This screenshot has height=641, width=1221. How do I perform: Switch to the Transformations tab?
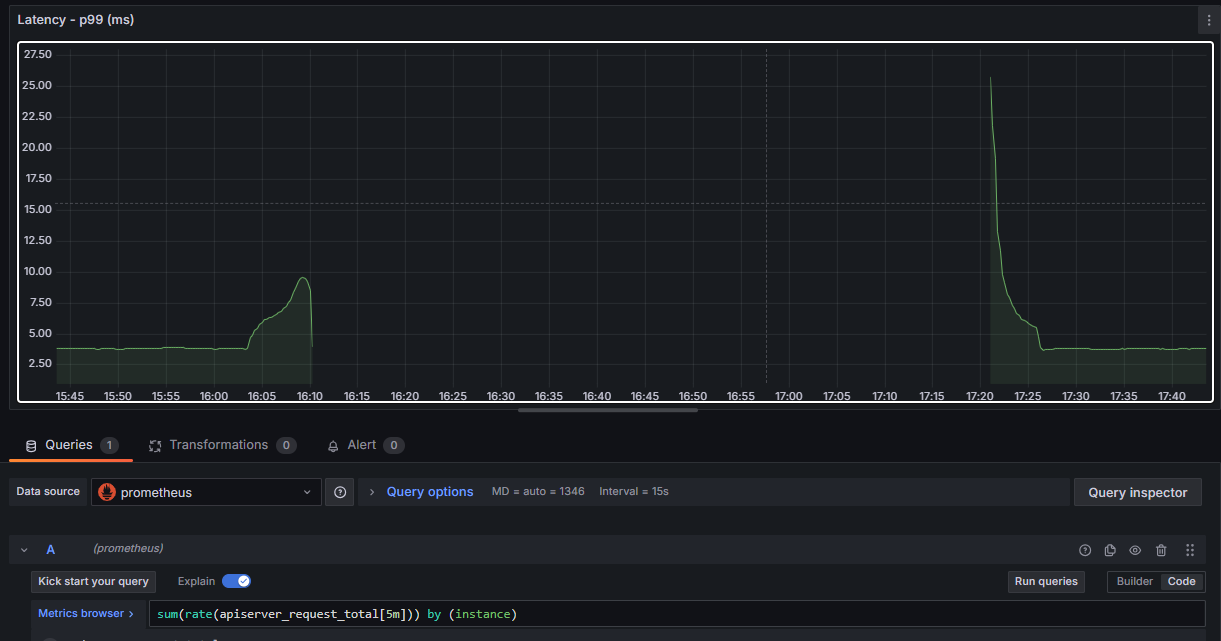click(x=222, y=445)
